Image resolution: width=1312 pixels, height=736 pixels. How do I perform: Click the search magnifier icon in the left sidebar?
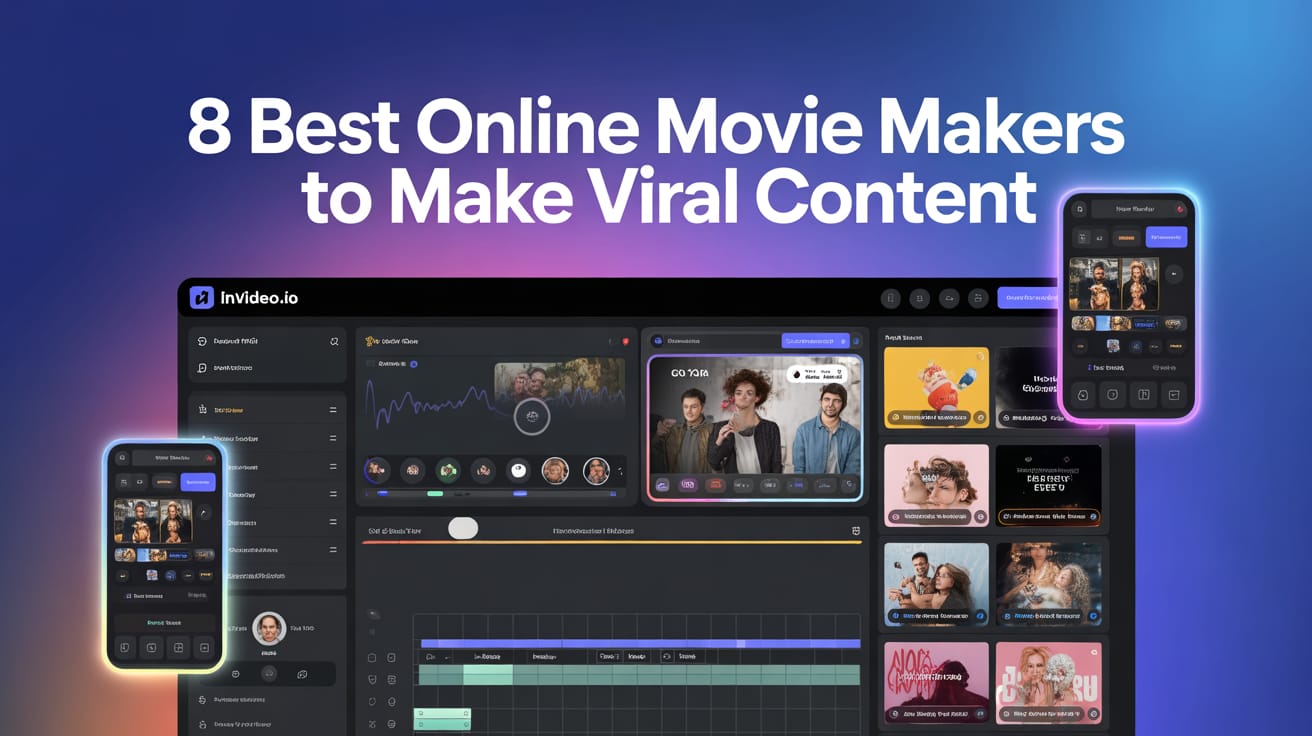(334, 341)
